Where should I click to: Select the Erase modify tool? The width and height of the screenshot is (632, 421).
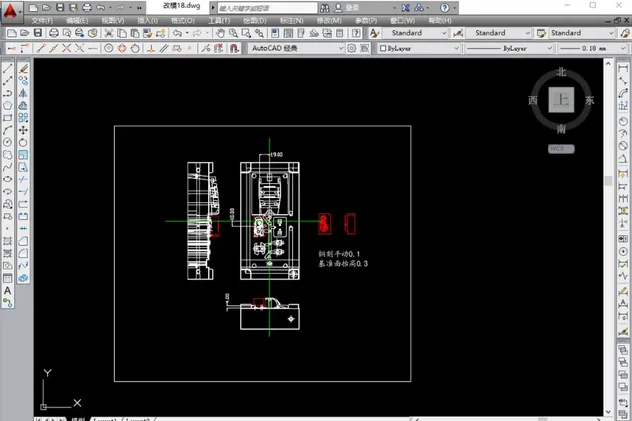pos(23,68)
